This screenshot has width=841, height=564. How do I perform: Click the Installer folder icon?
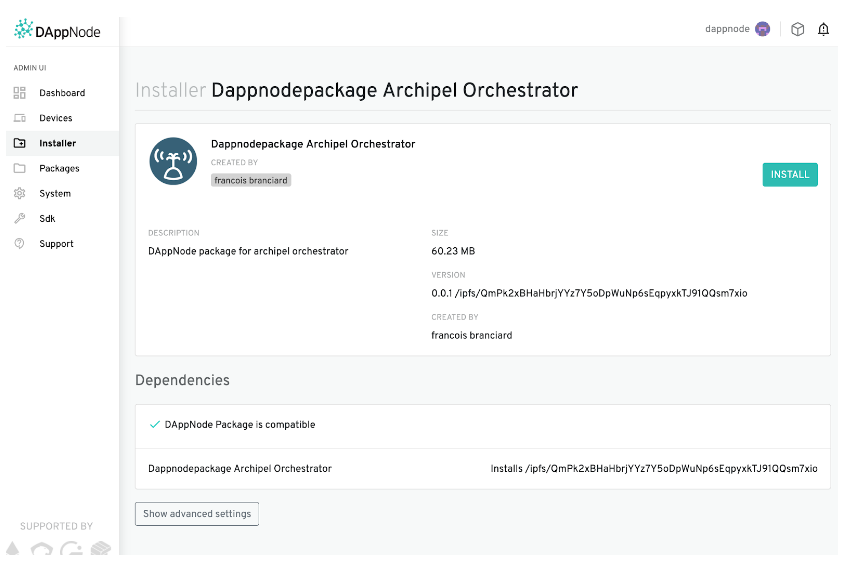[20, 143]
